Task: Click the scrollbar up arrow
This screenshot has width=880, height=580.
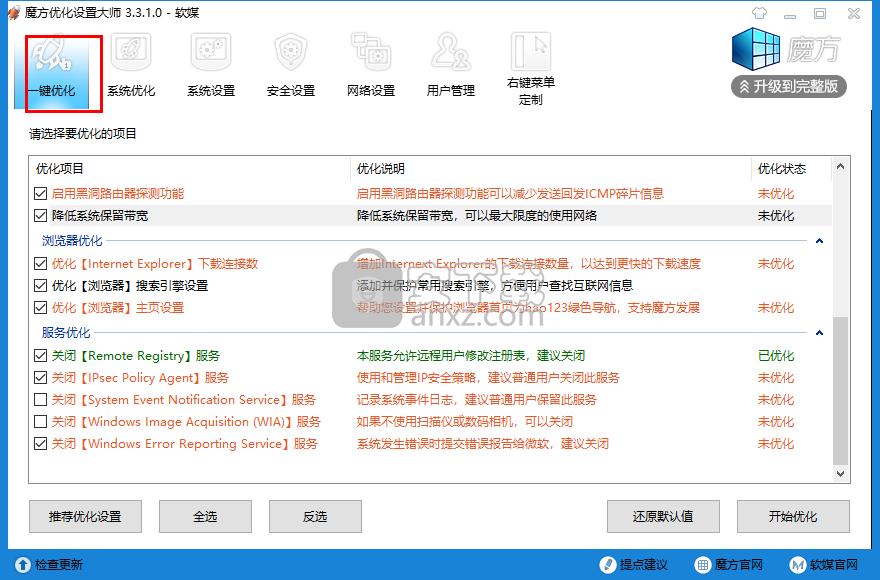Action: (x=840, y=166)
